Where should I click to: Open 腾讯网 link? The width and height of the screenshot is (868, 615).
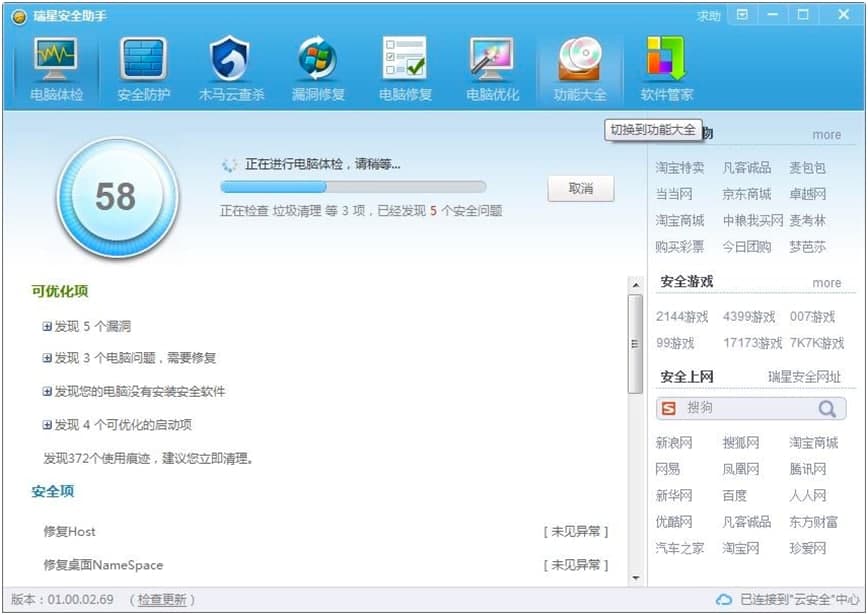[x=807, y=469]
